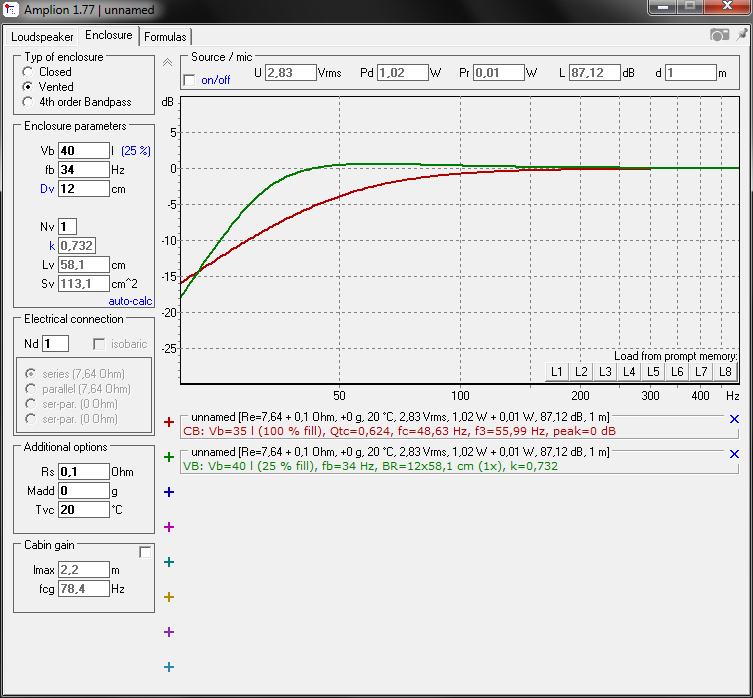Edit the fb tuning frequency field
Image resolution: width=753 pixels, height=698 pixels.
point(84,170)
